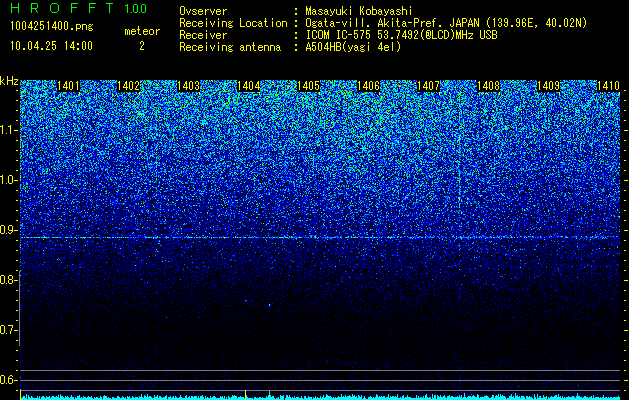Screen dimensions: 629x400
Task: Click the 1410 time marker
Action: (609, 86)
